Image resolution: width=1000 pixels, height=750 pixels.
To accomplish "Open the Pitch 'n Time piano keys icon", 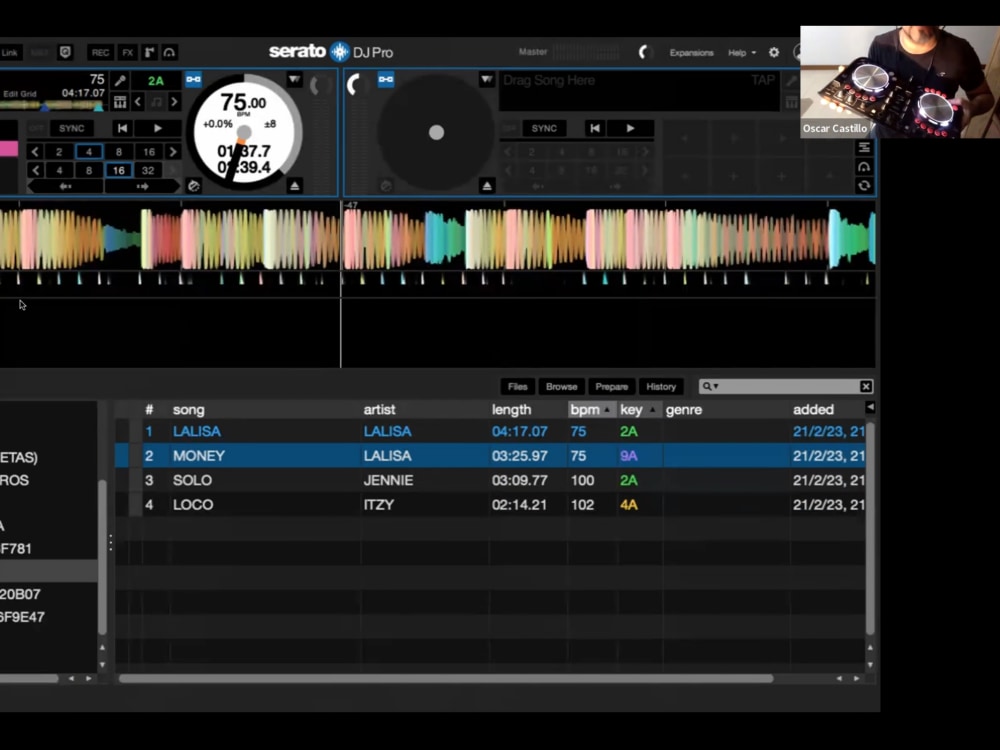I will coord(120,102).
